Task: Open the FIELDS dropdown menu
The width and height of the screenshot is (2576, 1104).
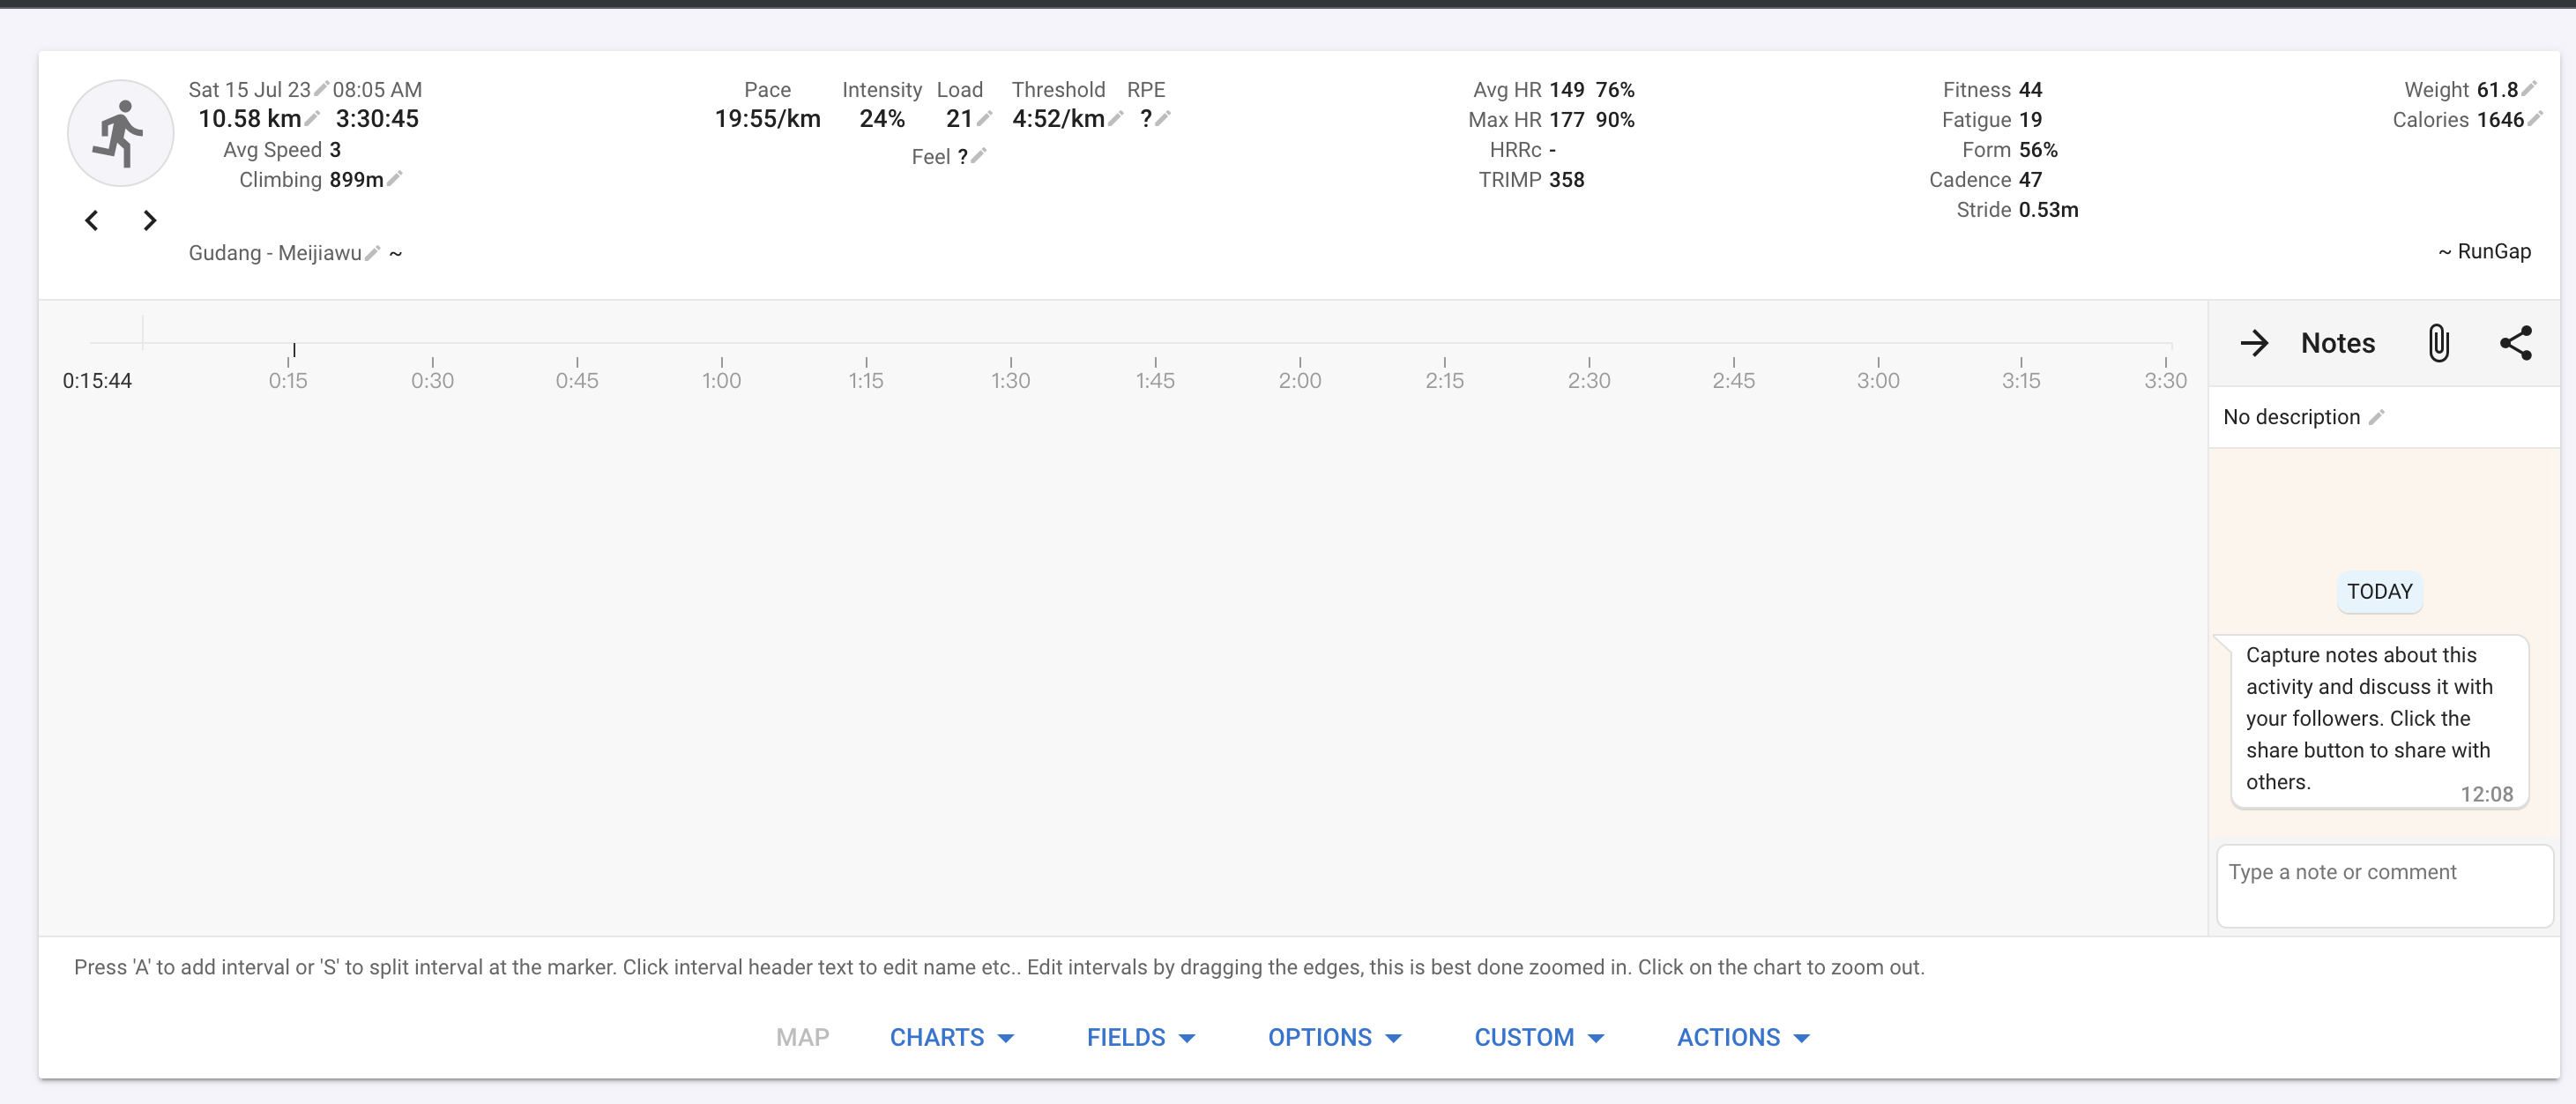Action: point(1141,1037)
